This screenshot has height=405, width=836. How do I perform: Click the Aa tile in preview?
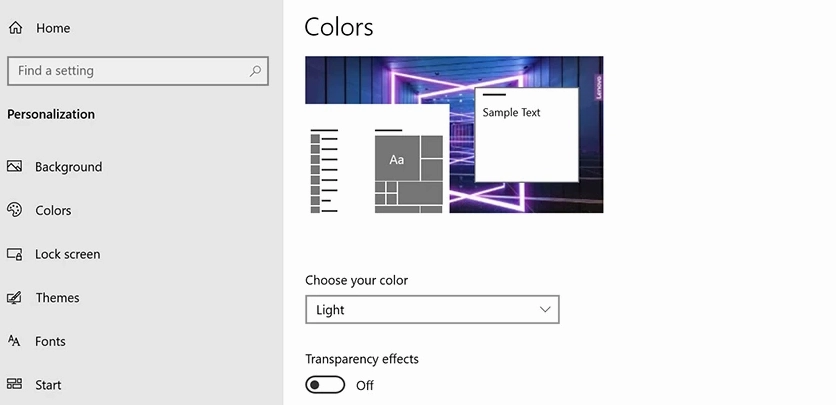[397, 160]
